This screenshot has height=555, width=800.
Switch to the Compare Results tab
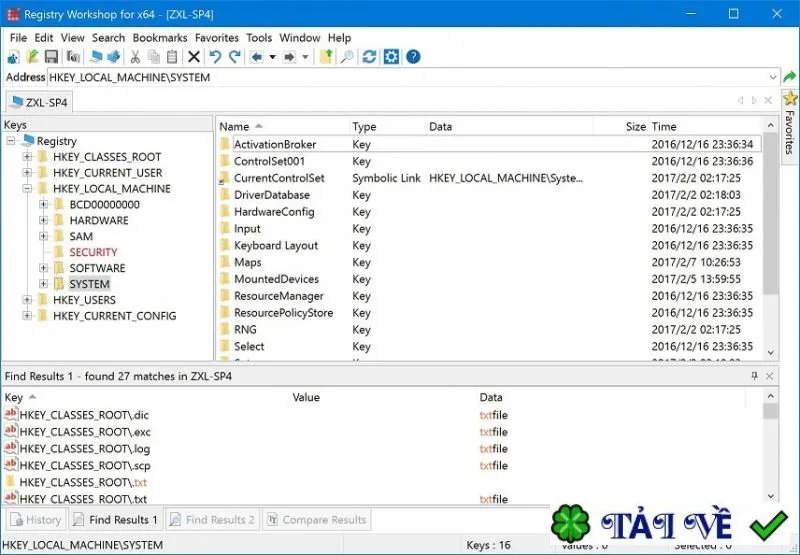[316, 520]
